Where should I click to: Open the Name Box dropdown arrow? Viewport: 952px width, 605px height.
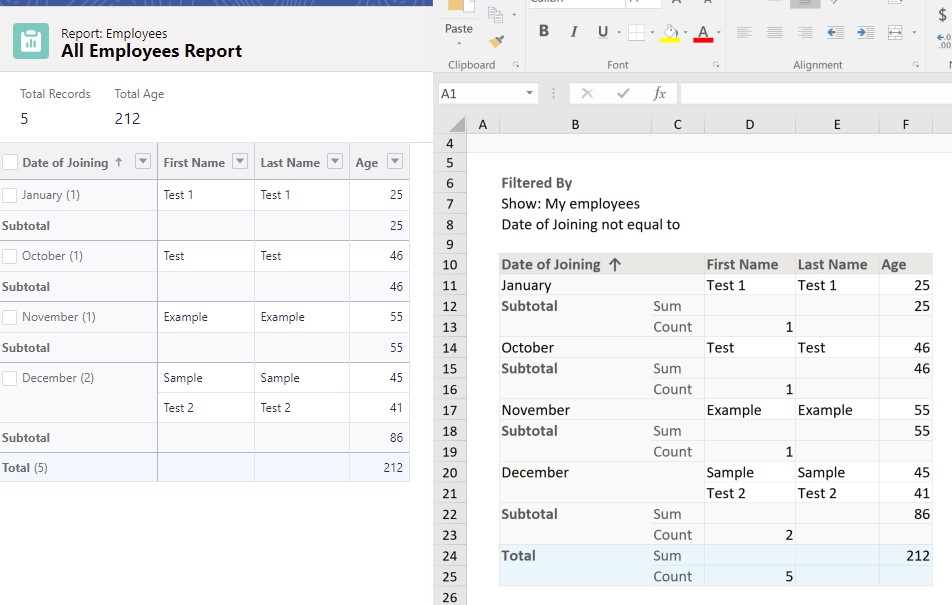pos(529,93)
